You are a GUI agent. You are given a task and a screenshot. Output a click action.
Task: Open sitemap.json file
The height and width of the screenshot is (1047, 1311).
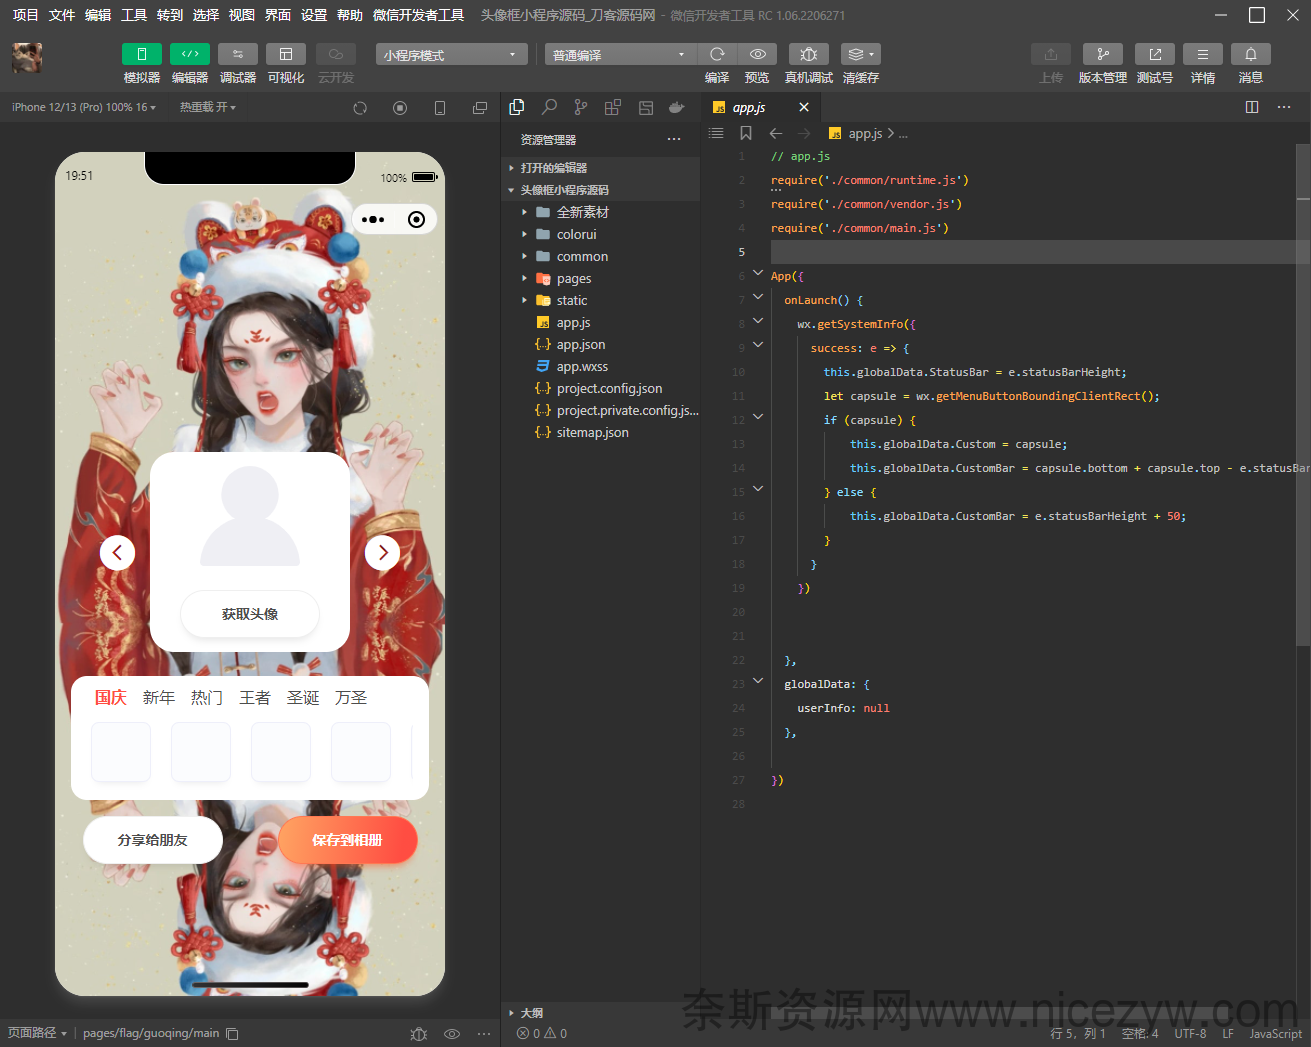pyautogui.click(x=600, y=432)
